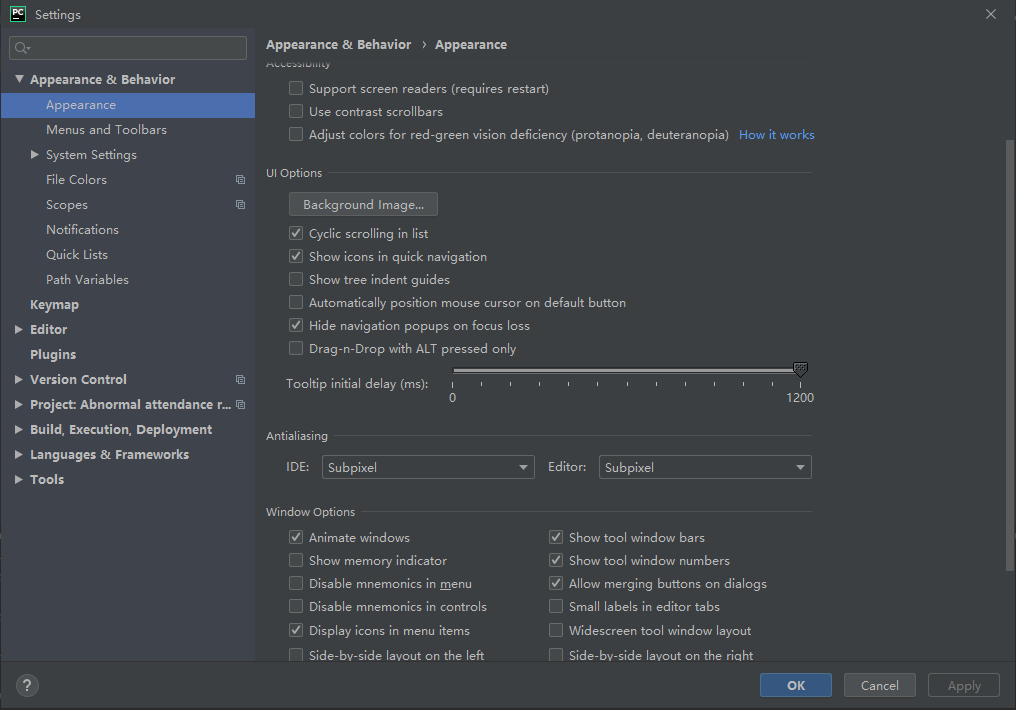Click the Tooltip delay slider track middle
1016x710 pixels.
point(627,371)
